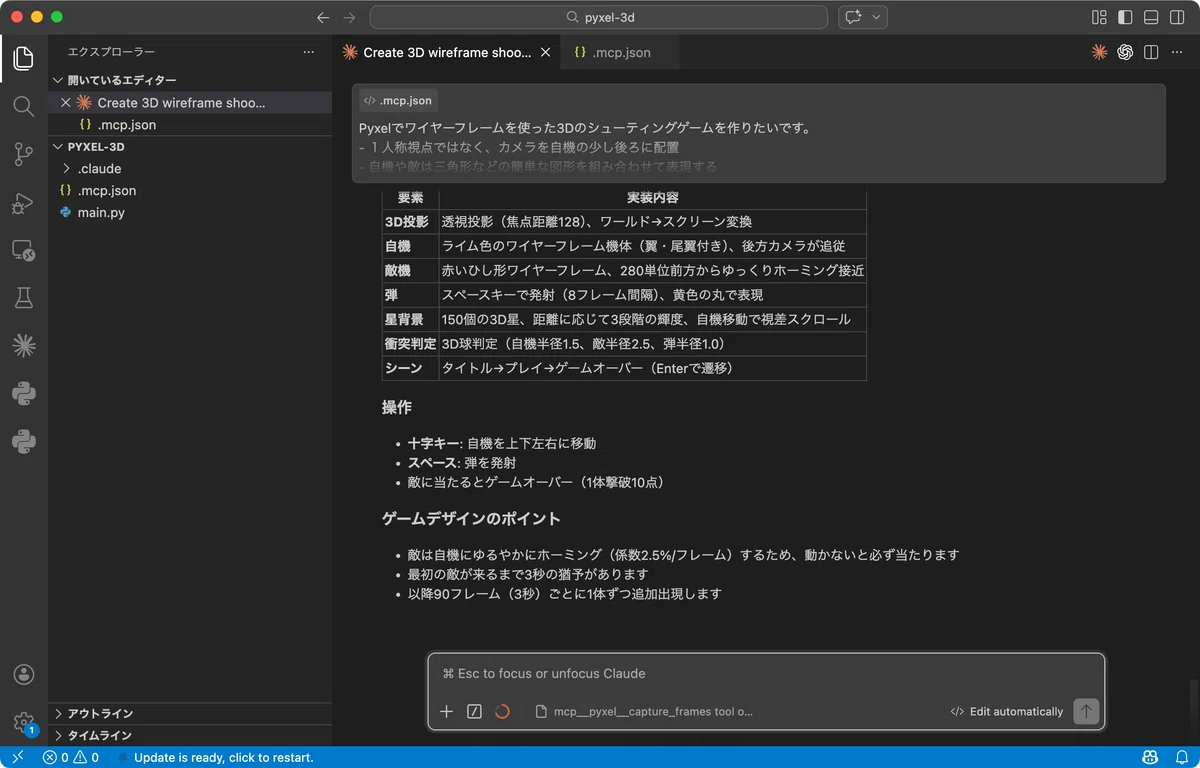Open the chat dropdown arrow in title bar
This screenshot has width=1200, height=768.
pyautogui.click(x=877, y=17)
